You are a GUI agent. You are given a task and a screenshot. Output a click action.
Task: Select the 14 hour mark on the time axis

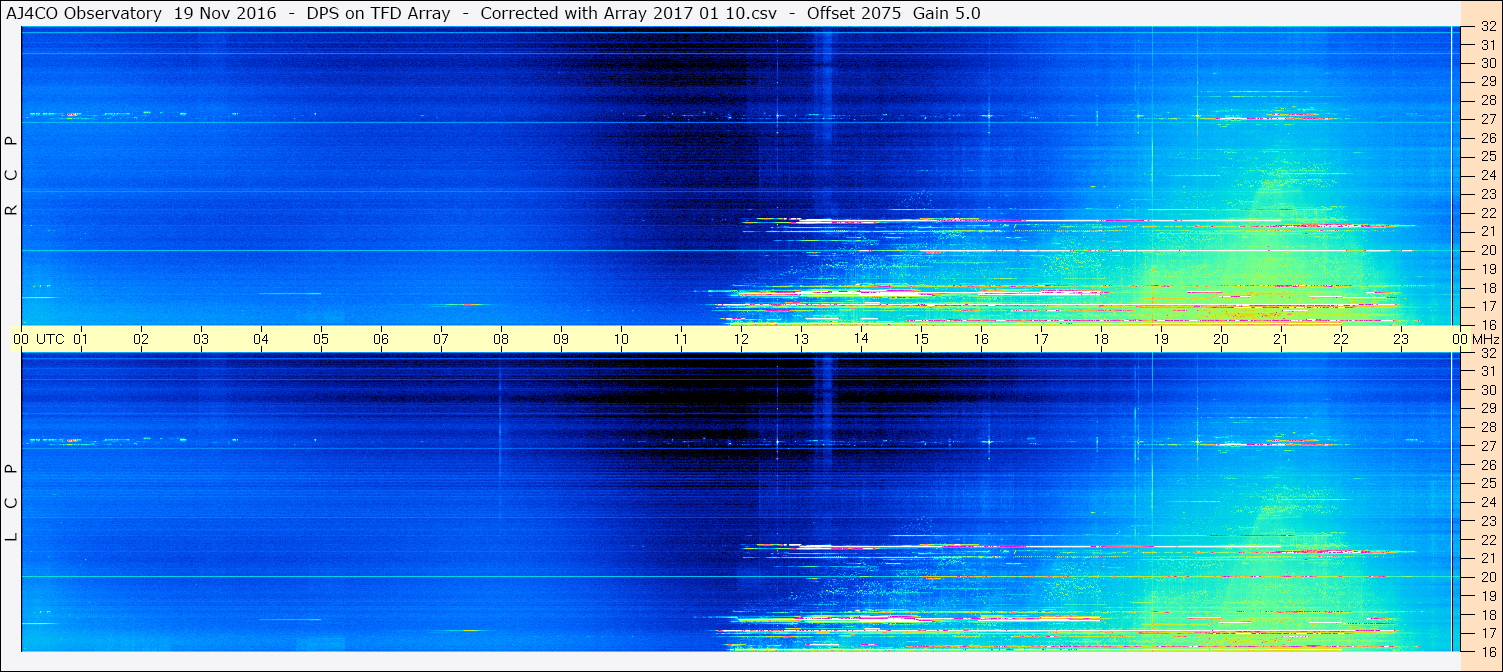tap(861, 339)
